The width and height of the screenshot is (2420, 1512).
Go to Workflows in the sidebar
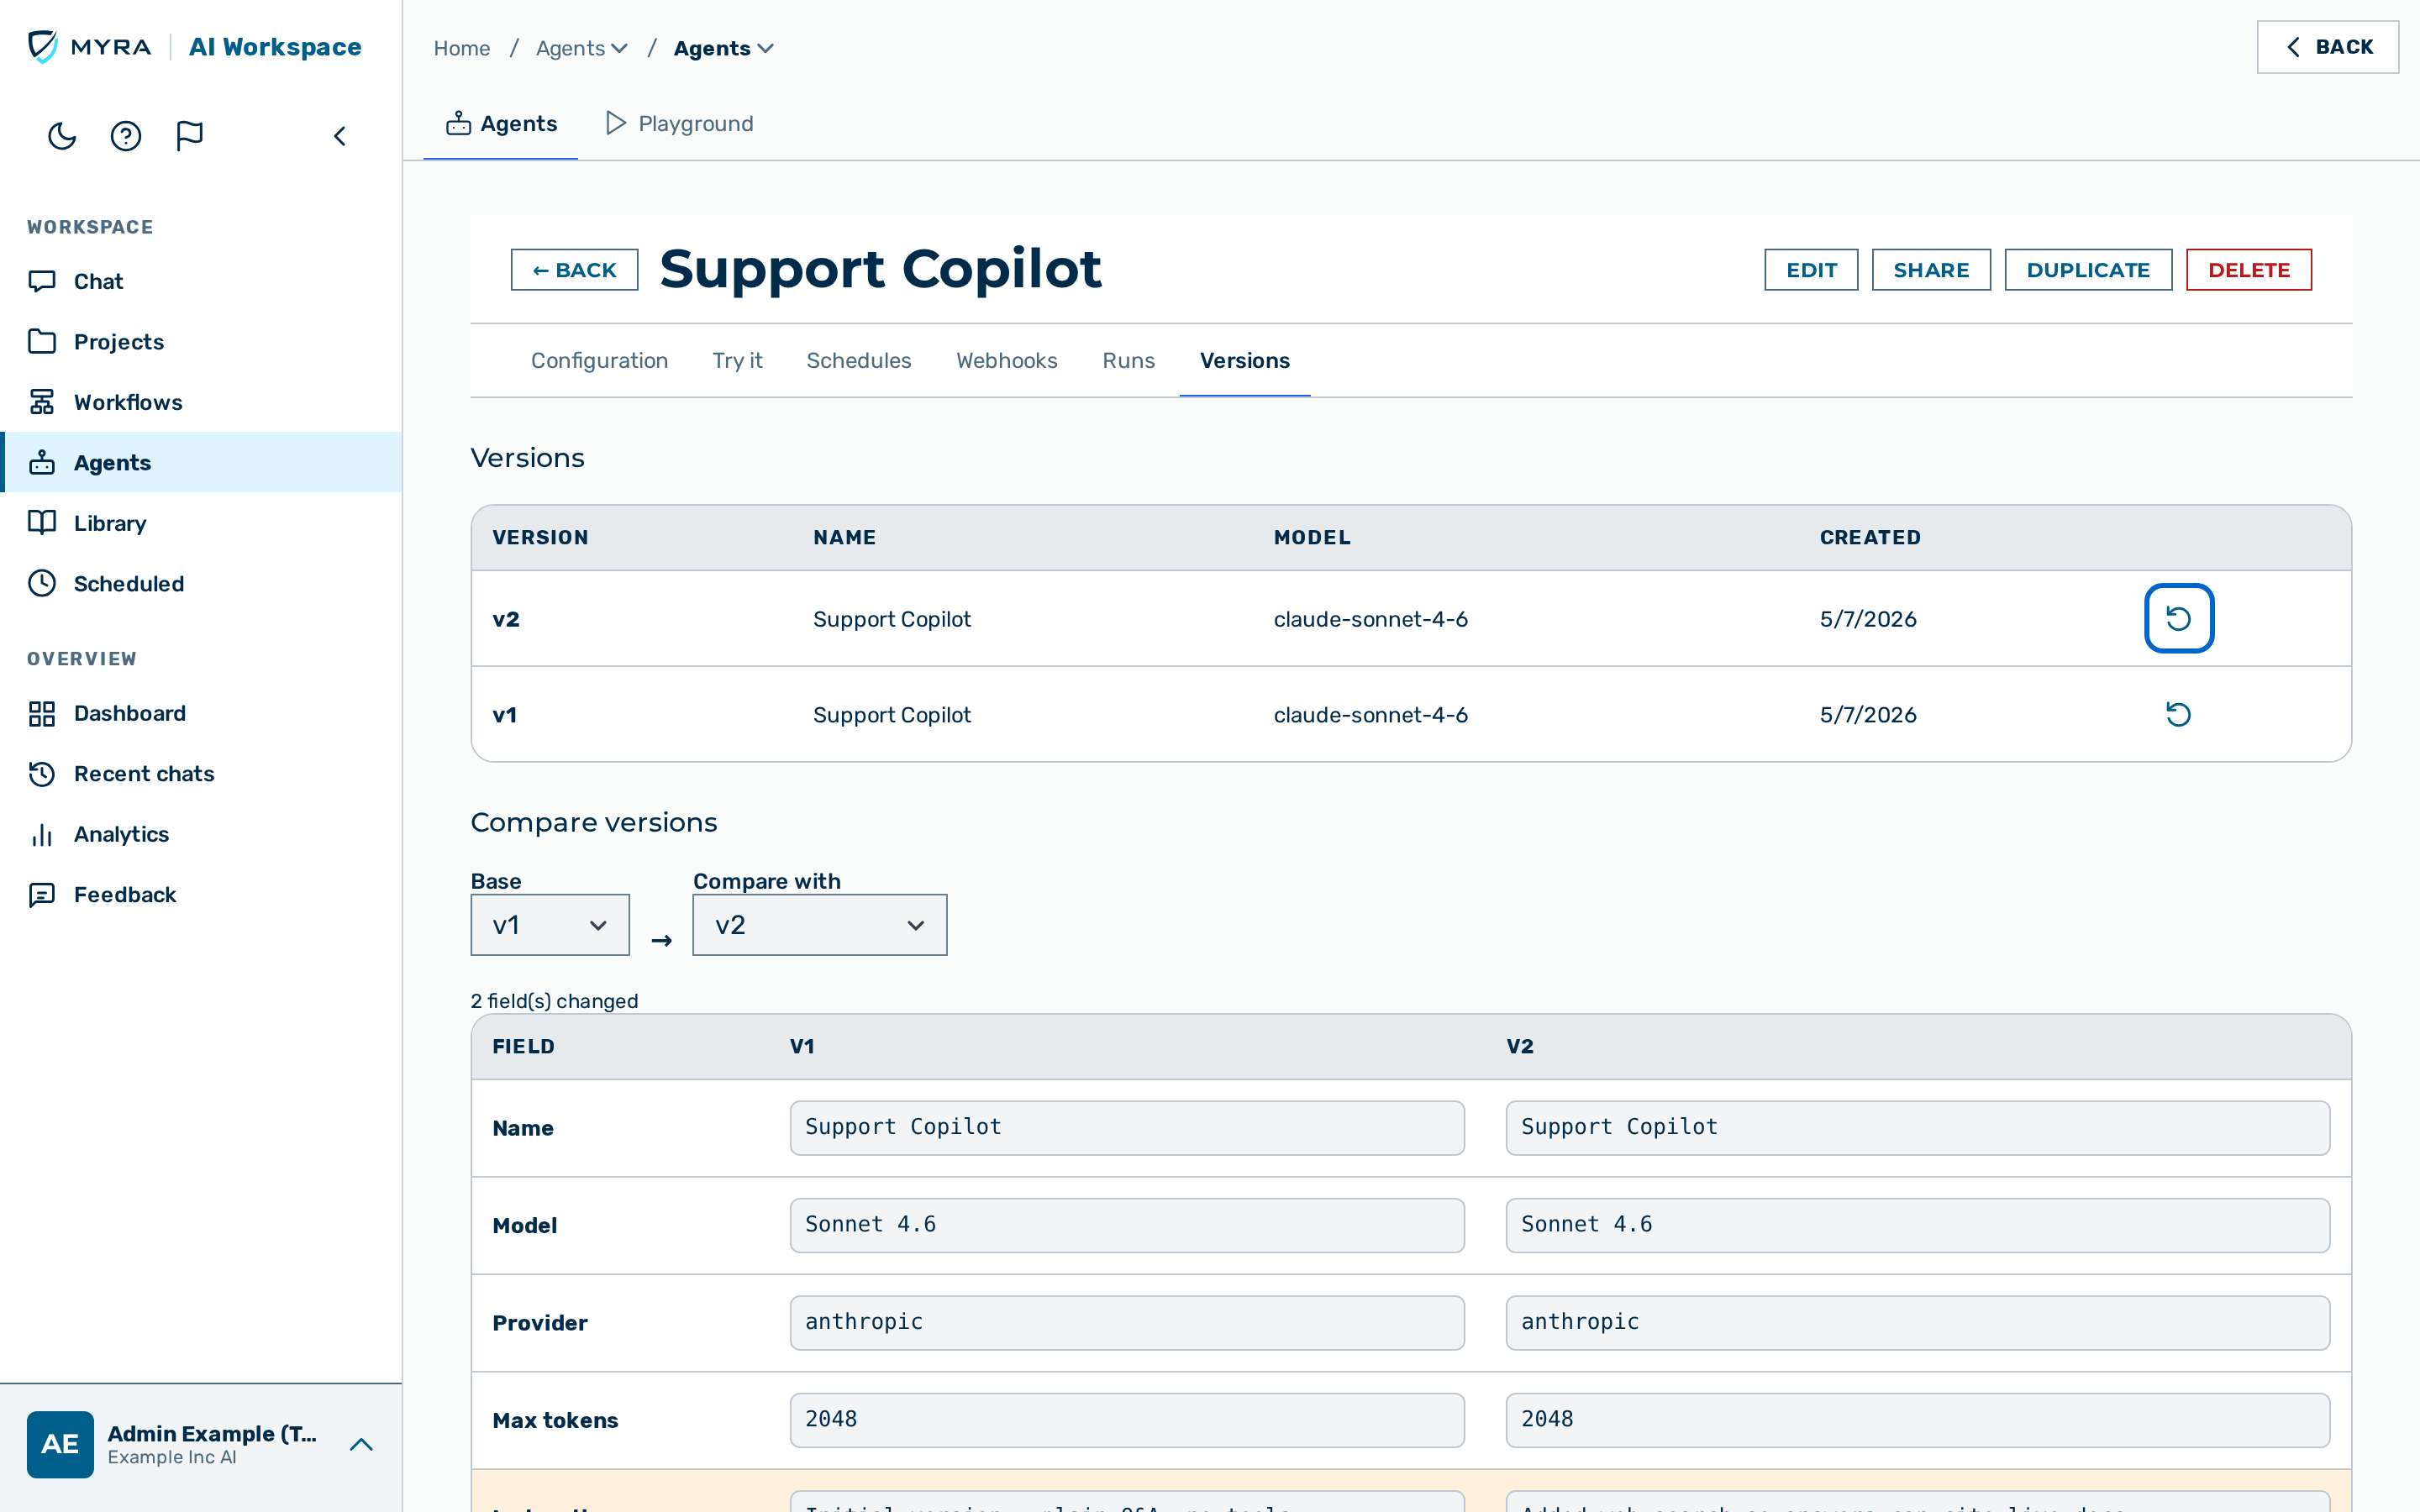(202, 402)
